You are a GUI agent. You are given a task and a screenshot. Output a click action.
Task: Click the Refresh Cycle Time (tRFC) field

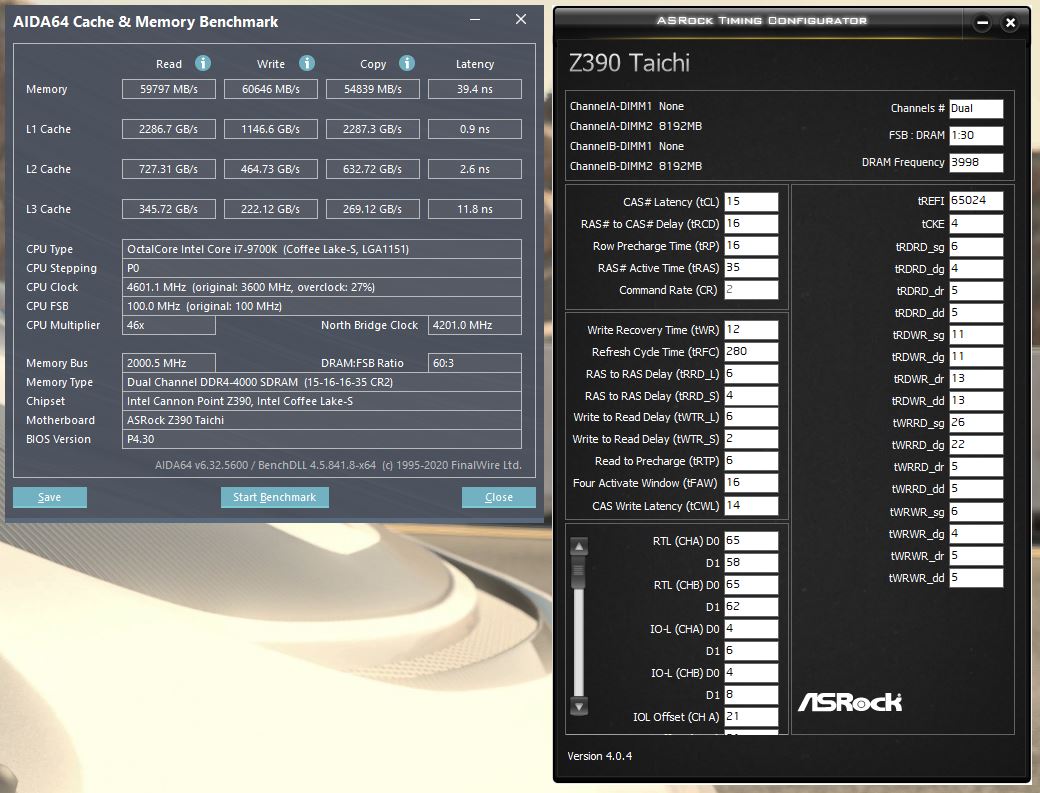751,351
